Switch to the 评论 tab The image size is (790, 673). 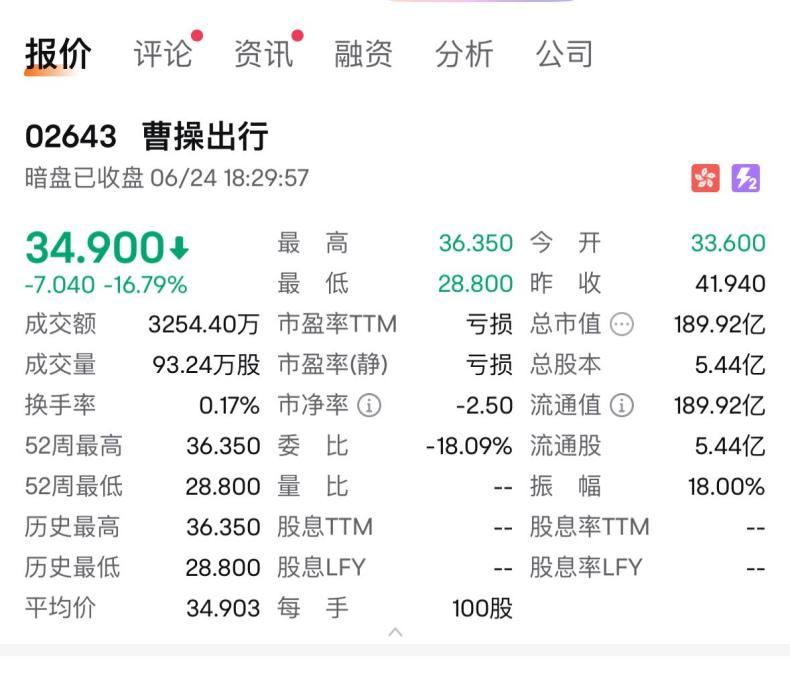(163, 54)
